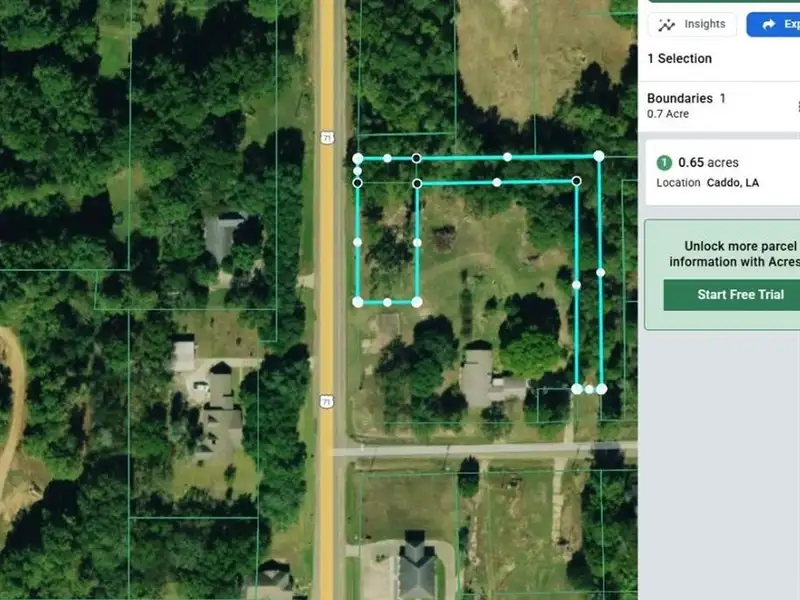
Task: Click midpoint handle on boundary's right edge
Action: point(601,272)
